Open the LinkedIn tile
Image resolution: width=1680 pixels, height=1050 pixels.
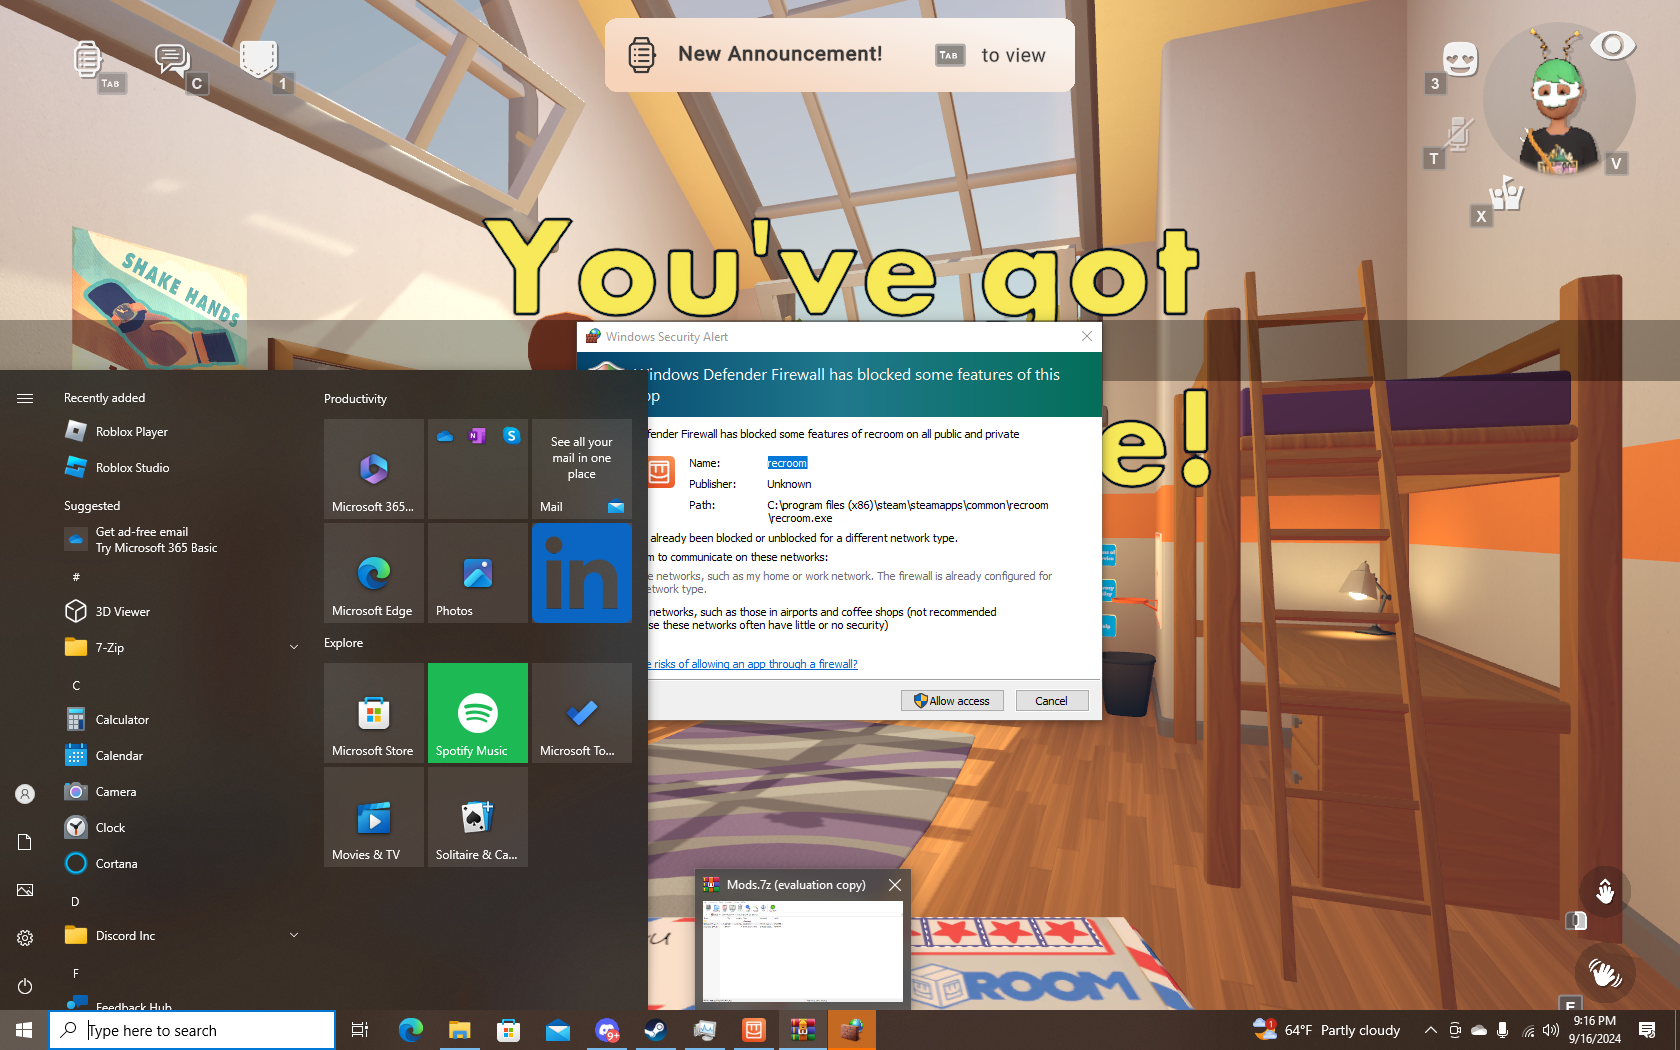[582, 573]
